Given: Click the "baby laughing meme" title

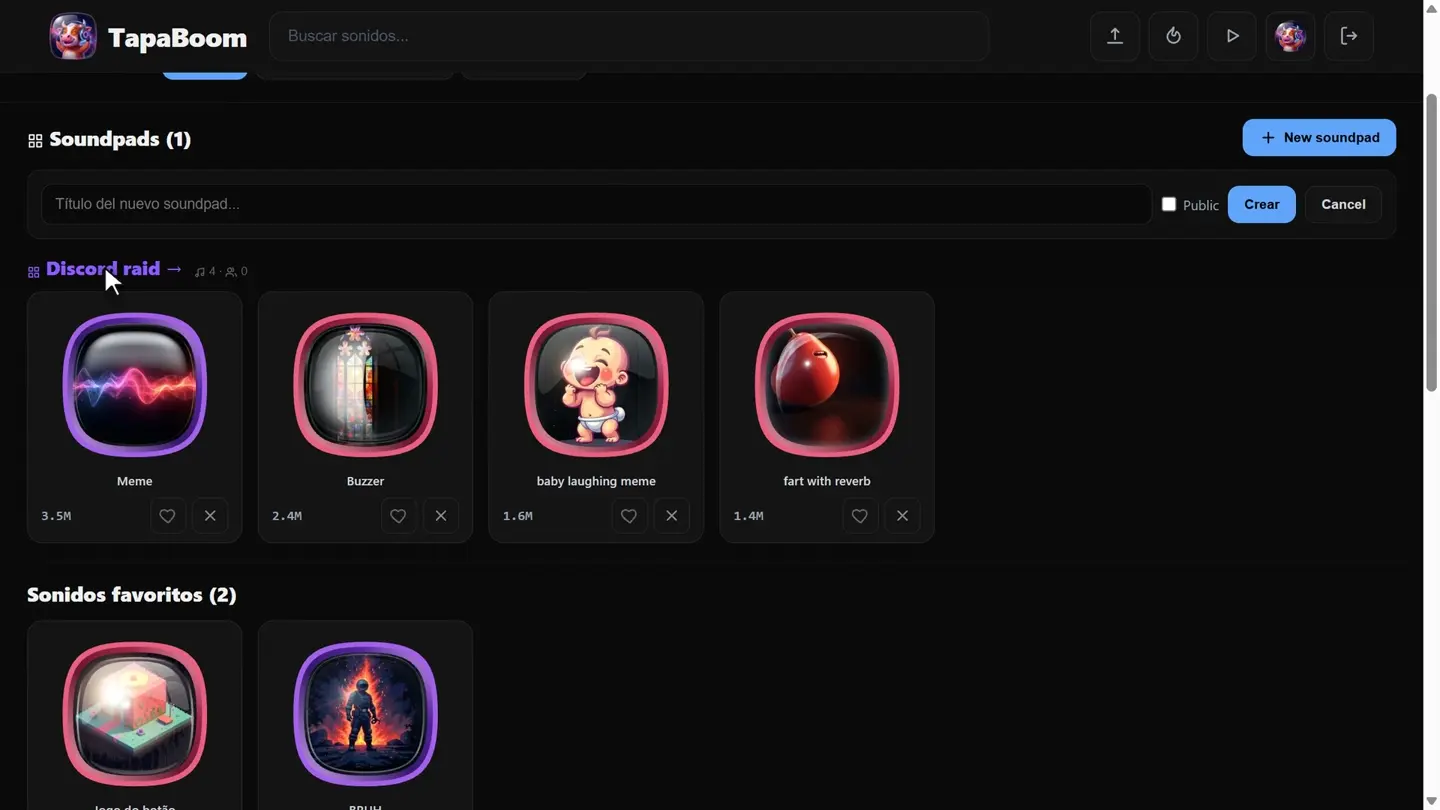Looking at the screenshot, I should click(596, 481).
